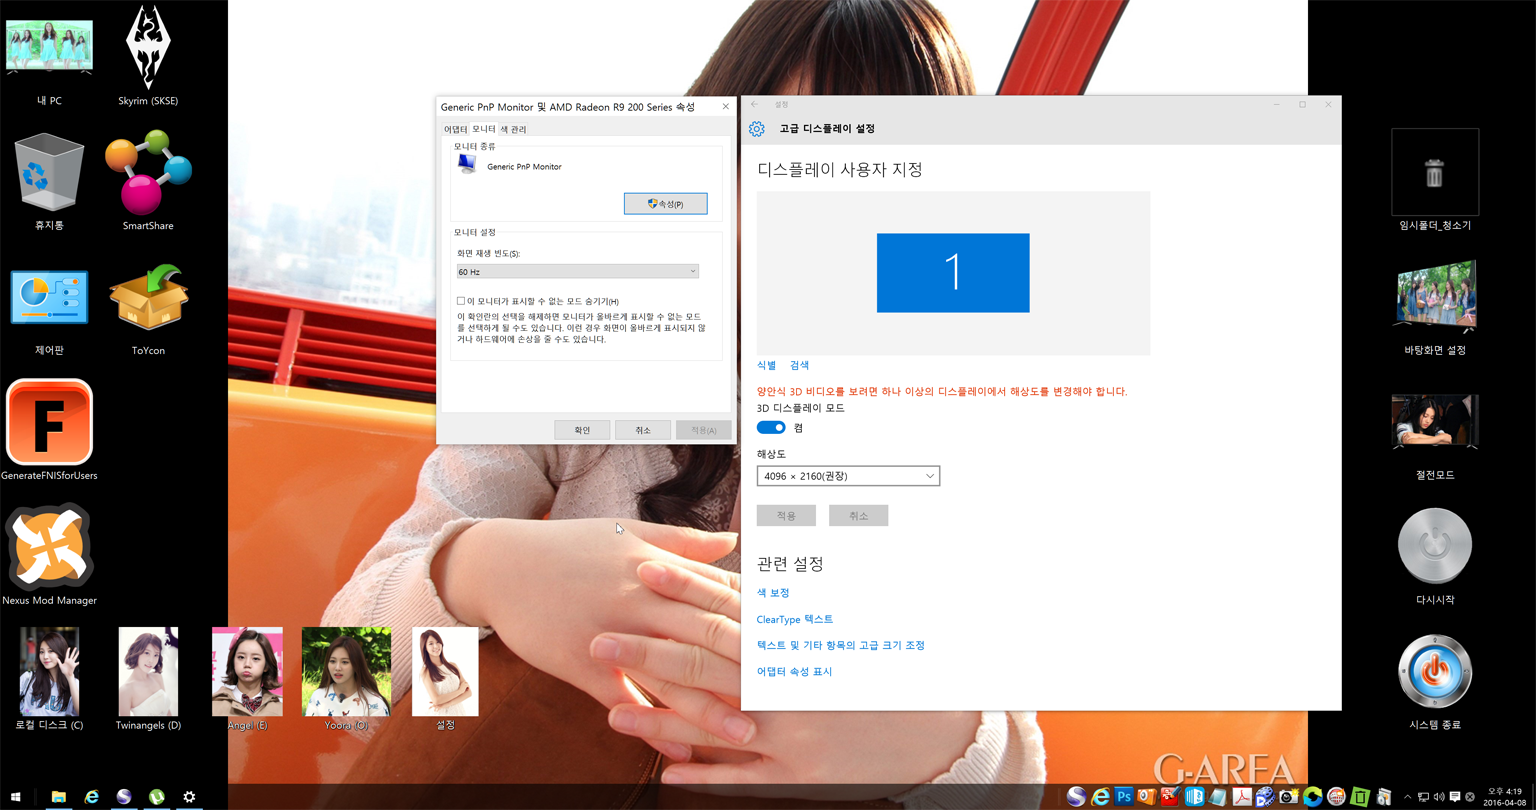Open the Action Center notification icon
The width and height of the screenshot is (1536, 810).
[1455, 797]
